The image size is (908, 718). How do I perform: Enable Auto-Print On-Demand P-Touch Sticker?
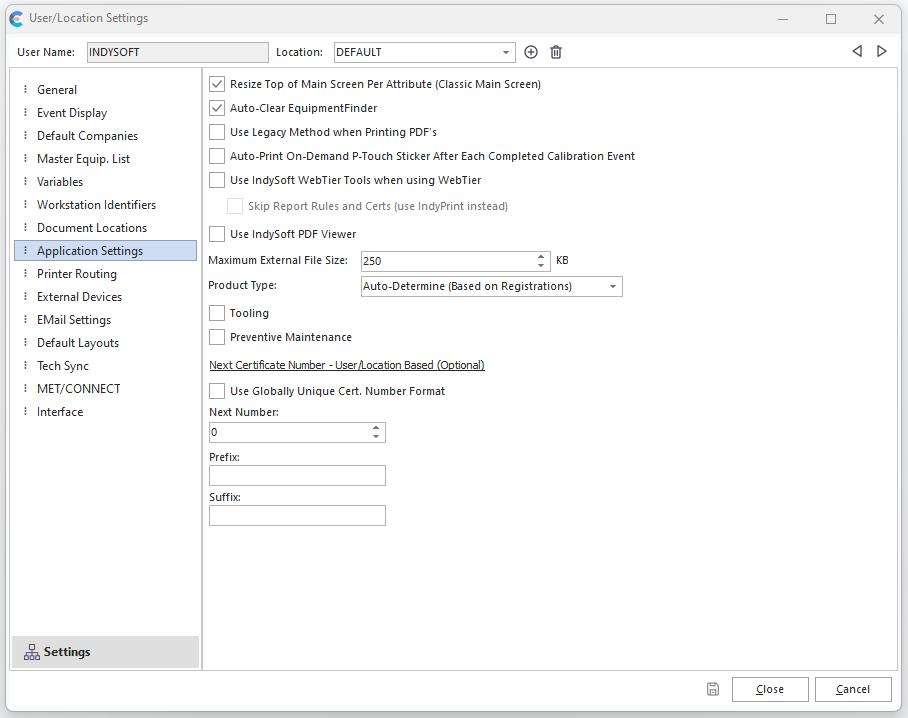click(x=217, y=156)
